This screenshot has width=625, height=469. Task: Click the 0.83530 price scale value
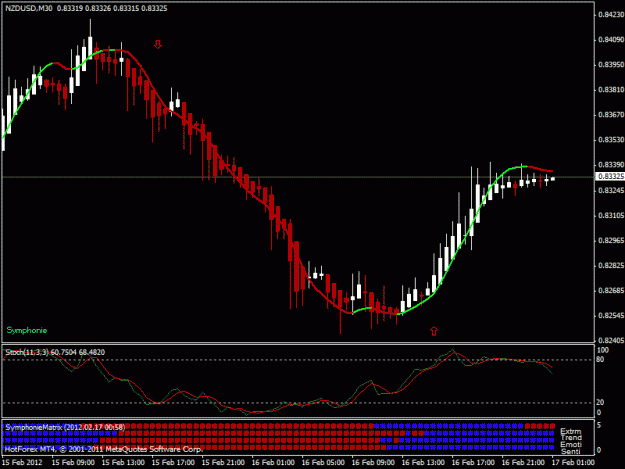(x=611, y=140)
